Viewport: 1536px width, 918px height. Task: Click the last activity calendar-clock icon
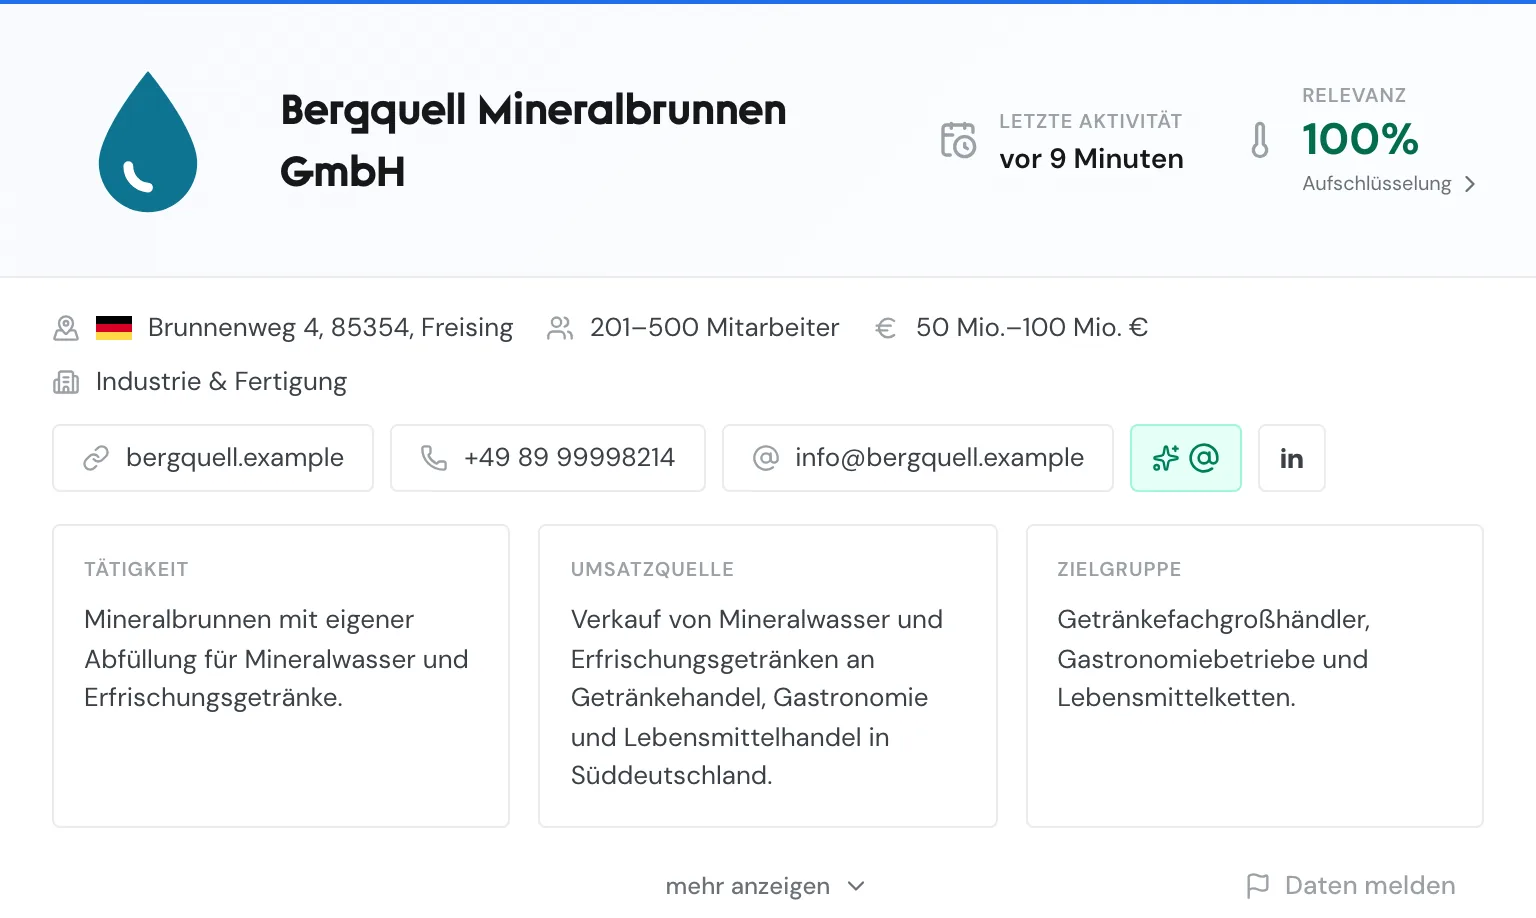tap(958, 140)
